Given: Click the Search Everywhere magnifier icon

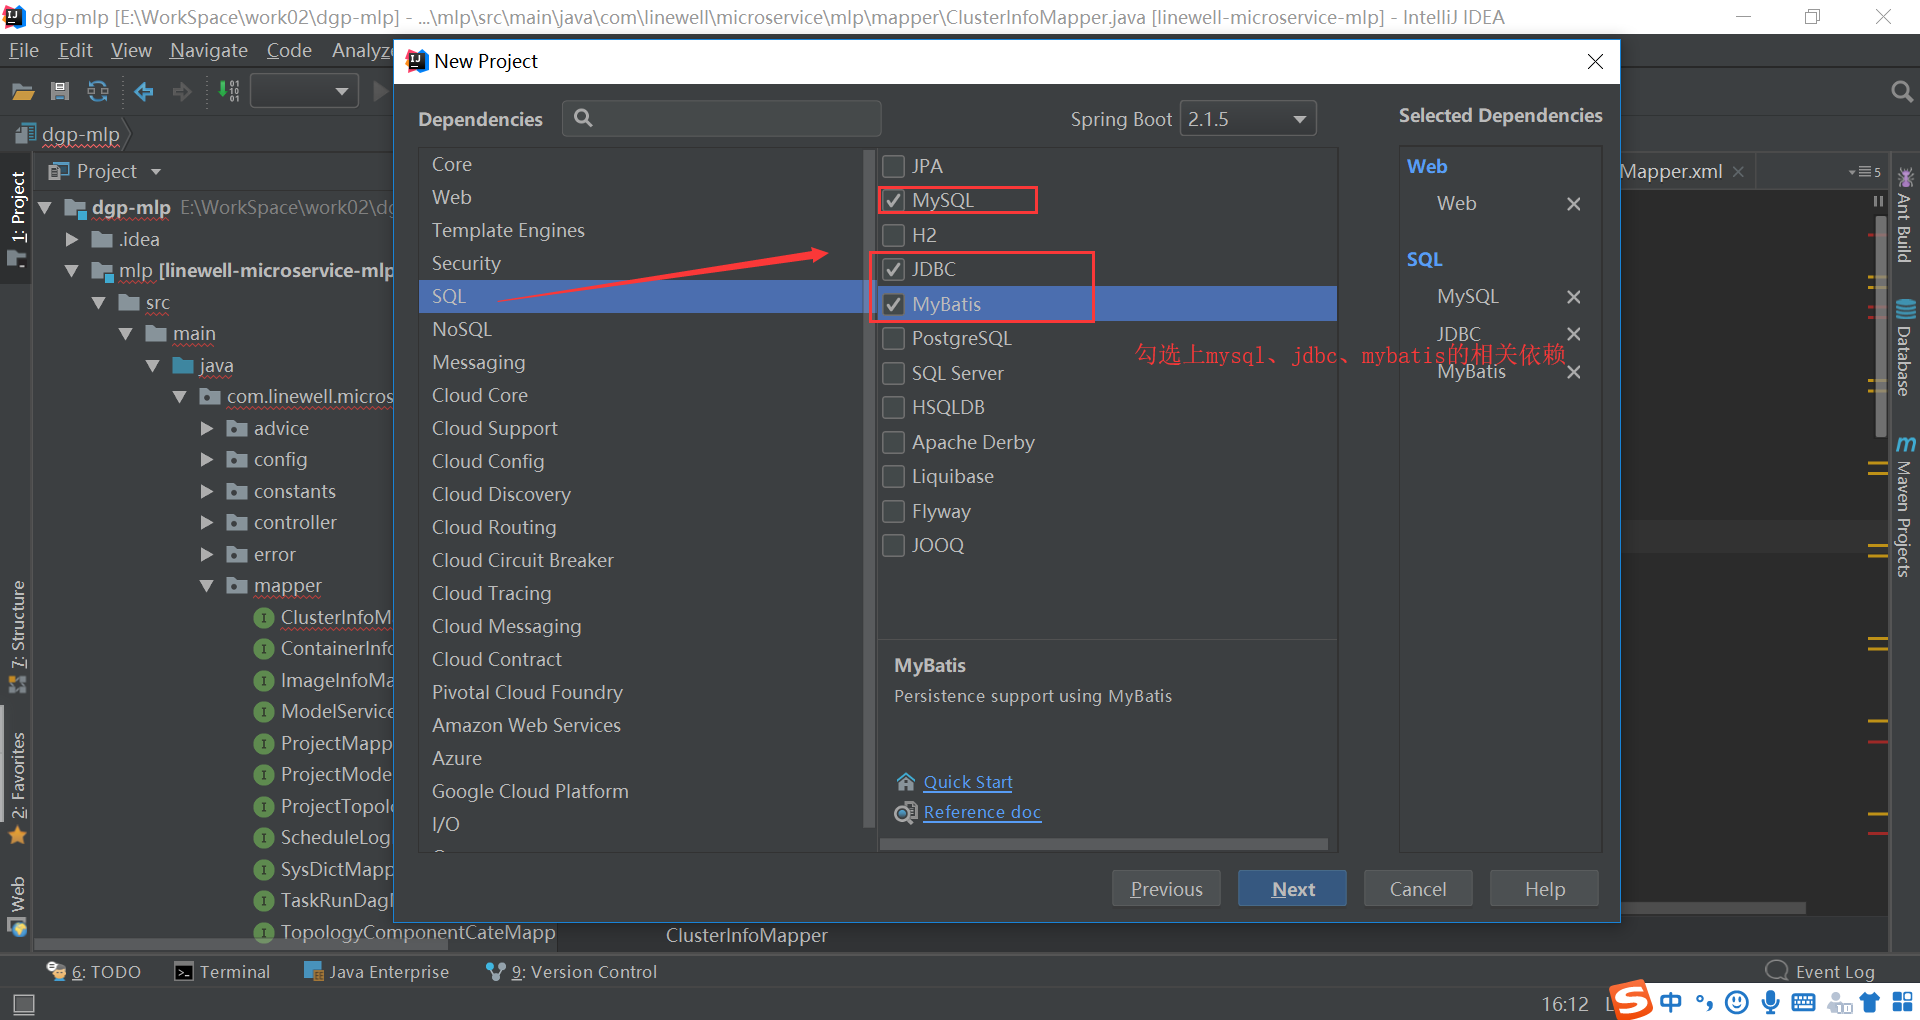Looking at the screenshot, I should coord(1902,92).
